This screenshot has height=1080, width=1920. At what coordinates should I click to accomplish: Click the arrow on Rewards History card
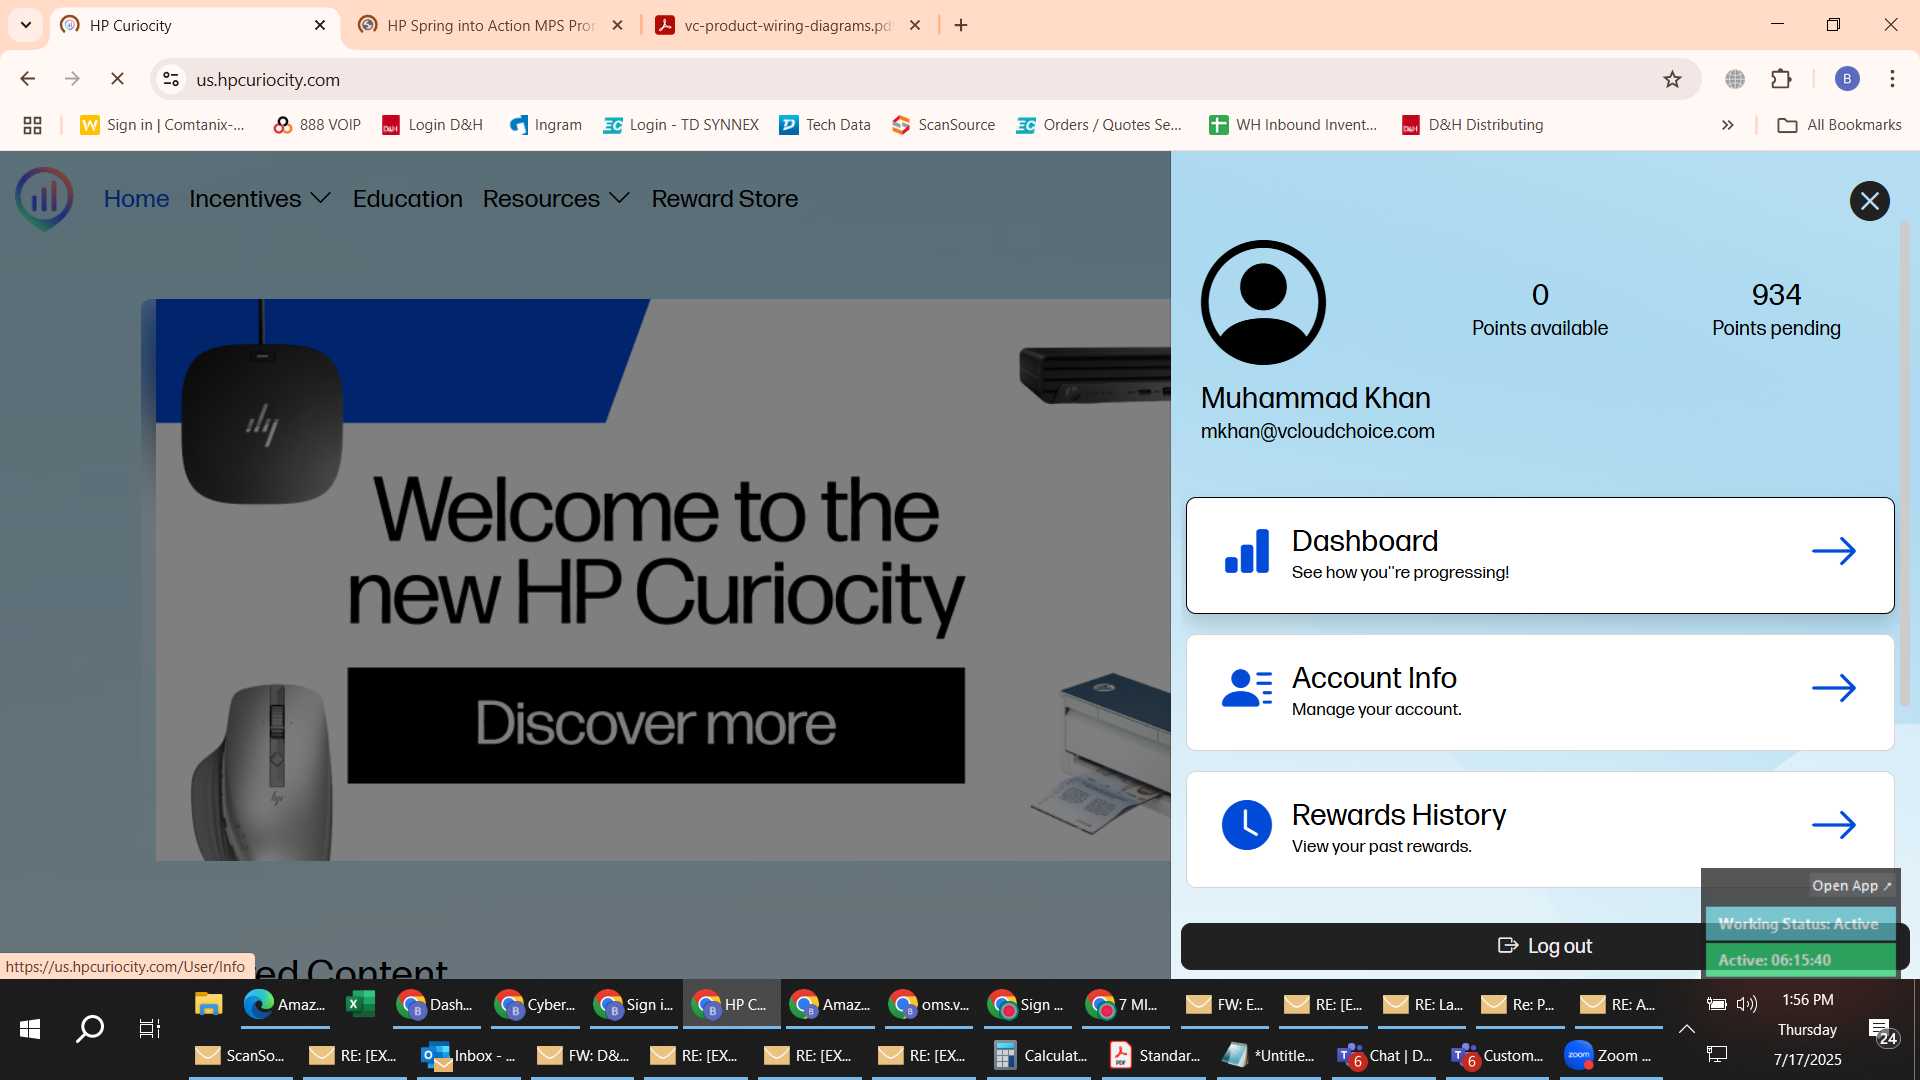tap(1834, 825)
